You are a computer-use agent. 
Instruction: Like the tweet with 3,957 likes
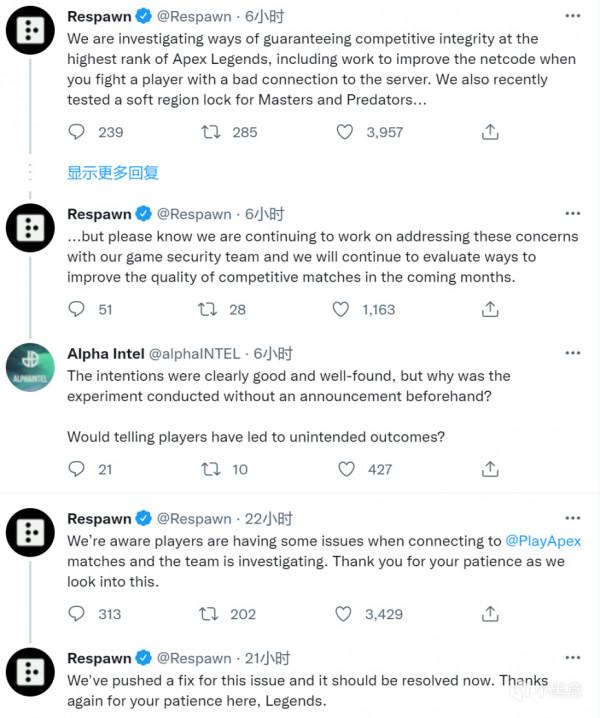[x=344, y=132]
